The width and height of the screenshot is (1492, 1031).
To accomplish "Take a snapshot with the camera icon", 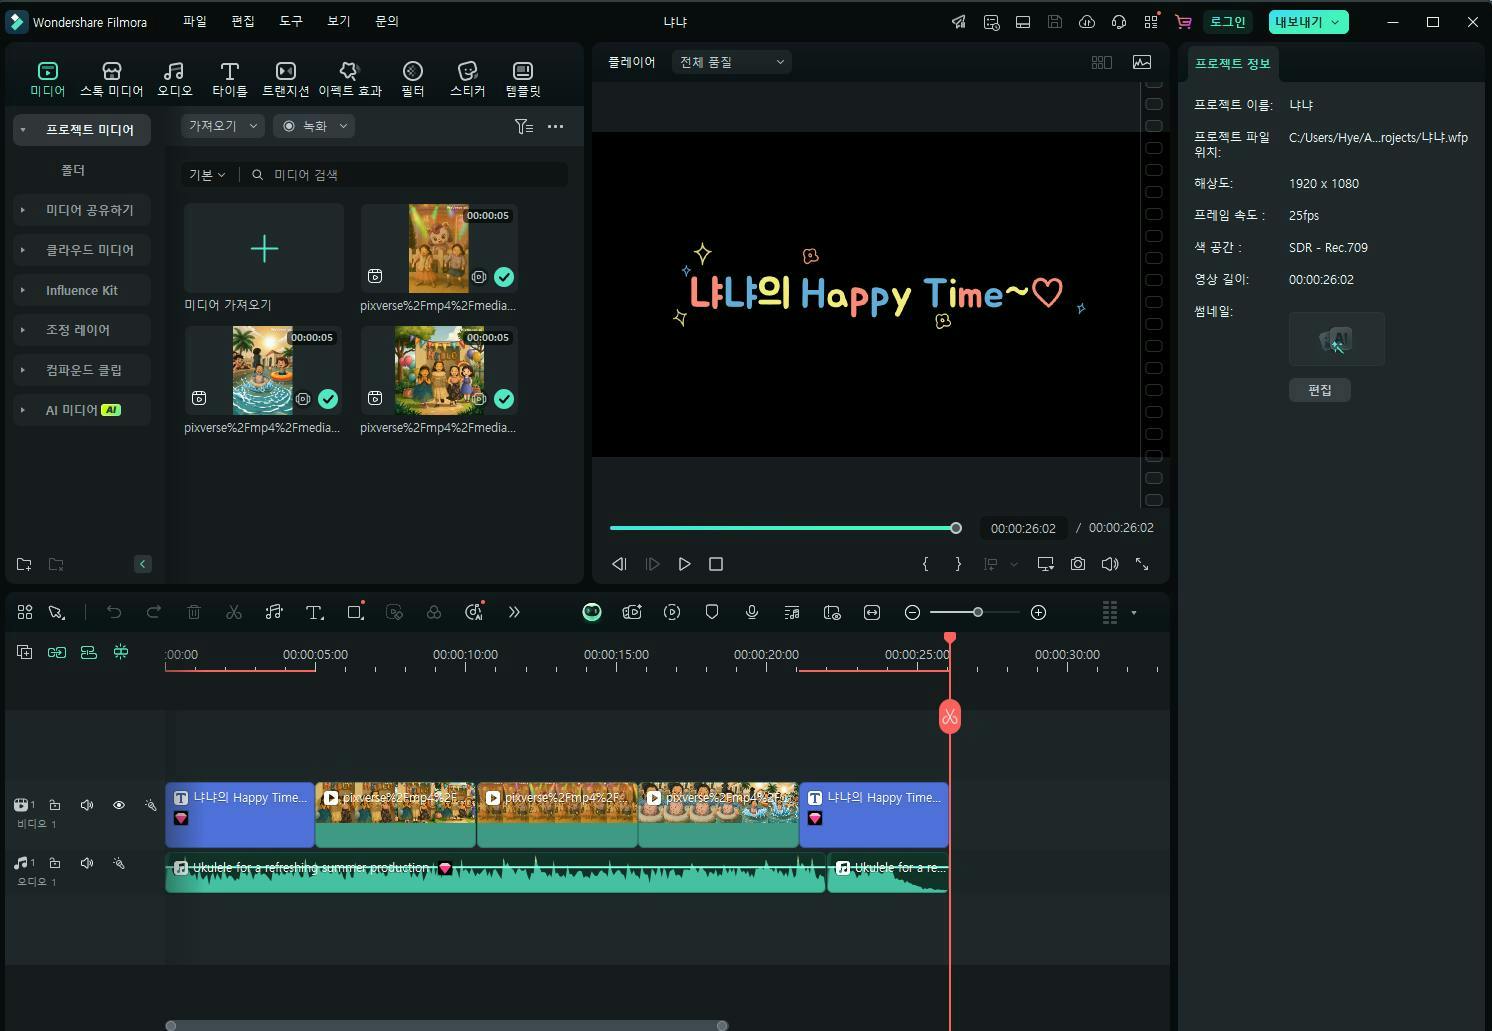I will point(1077,564).
